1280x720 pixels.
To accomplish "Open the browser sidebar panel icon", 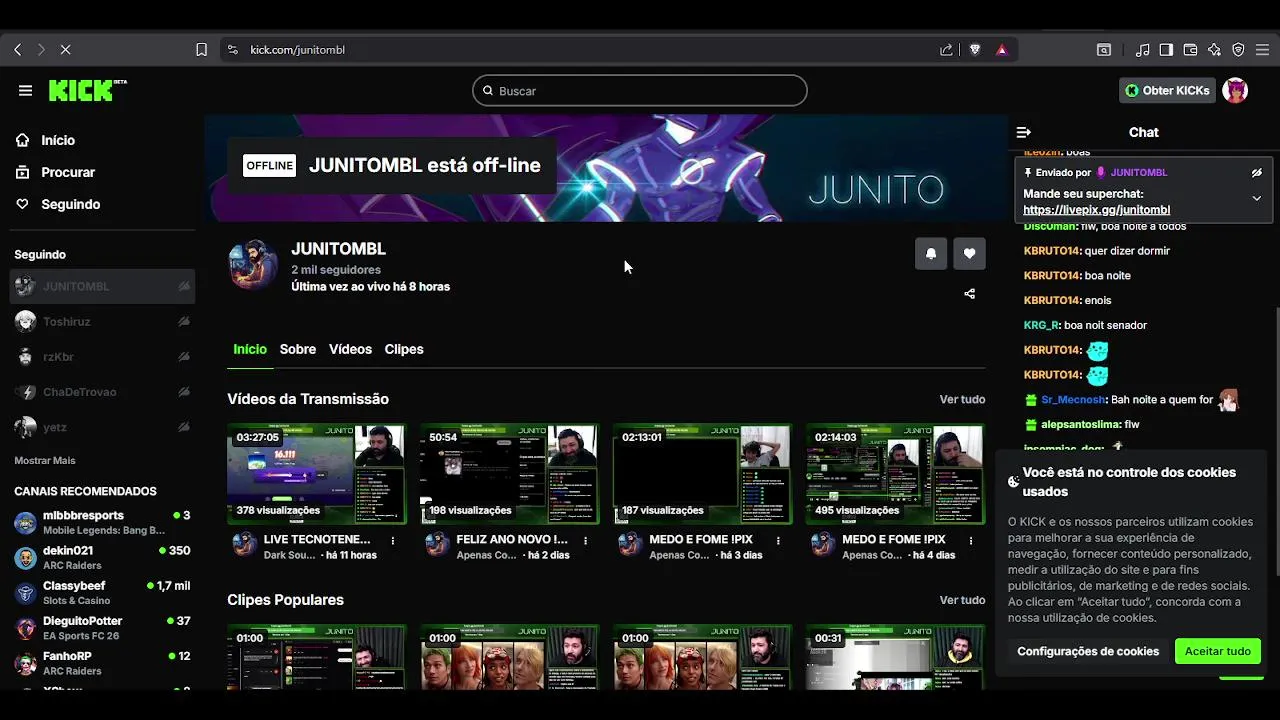I will (1166, 49).
